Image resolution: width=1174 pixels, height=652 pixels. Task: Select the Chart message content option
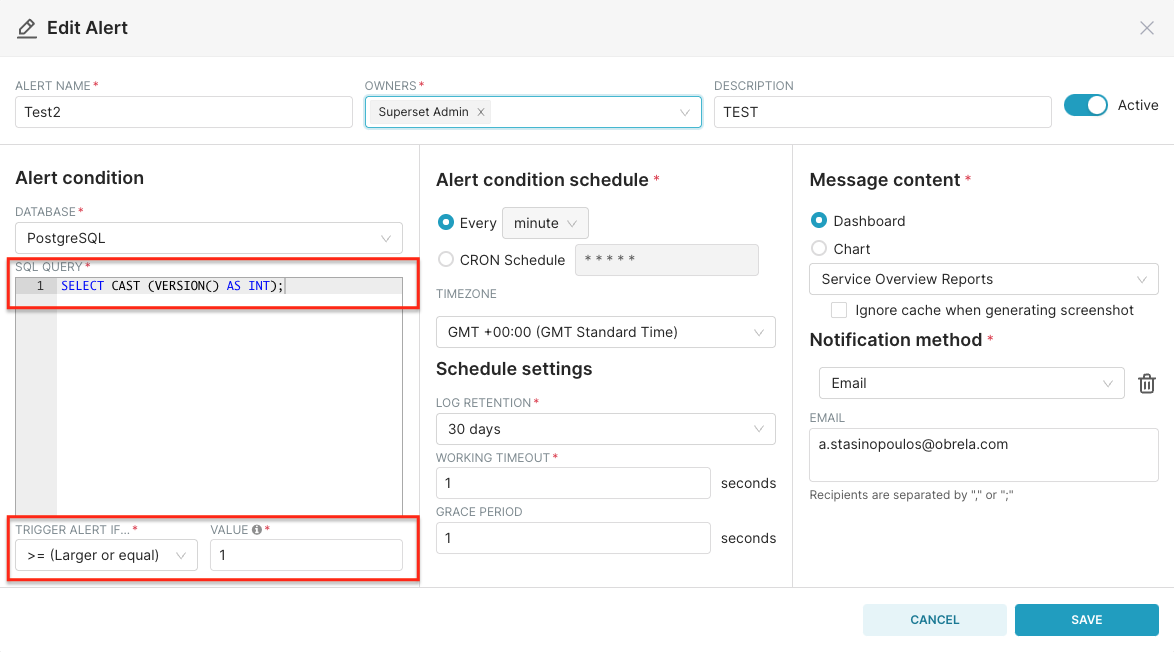[819, 249]
